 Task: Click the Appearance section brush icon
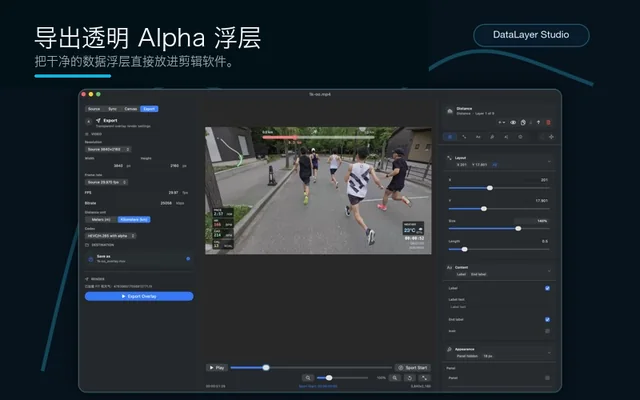point(449,349)
